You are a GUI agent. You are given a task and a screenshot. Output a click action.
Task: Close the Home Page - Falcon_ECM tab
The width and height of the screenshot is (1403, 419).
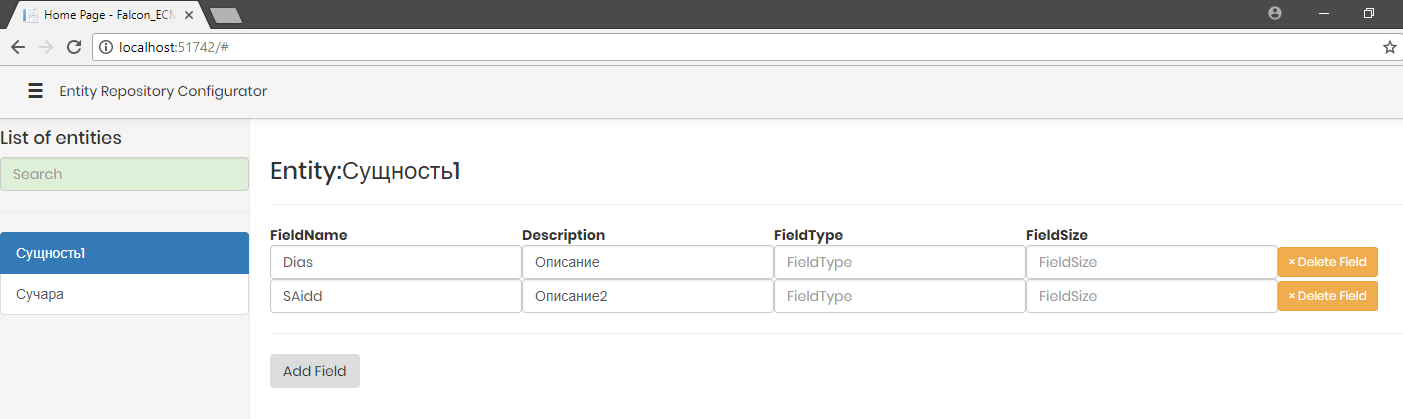(189, 15)
